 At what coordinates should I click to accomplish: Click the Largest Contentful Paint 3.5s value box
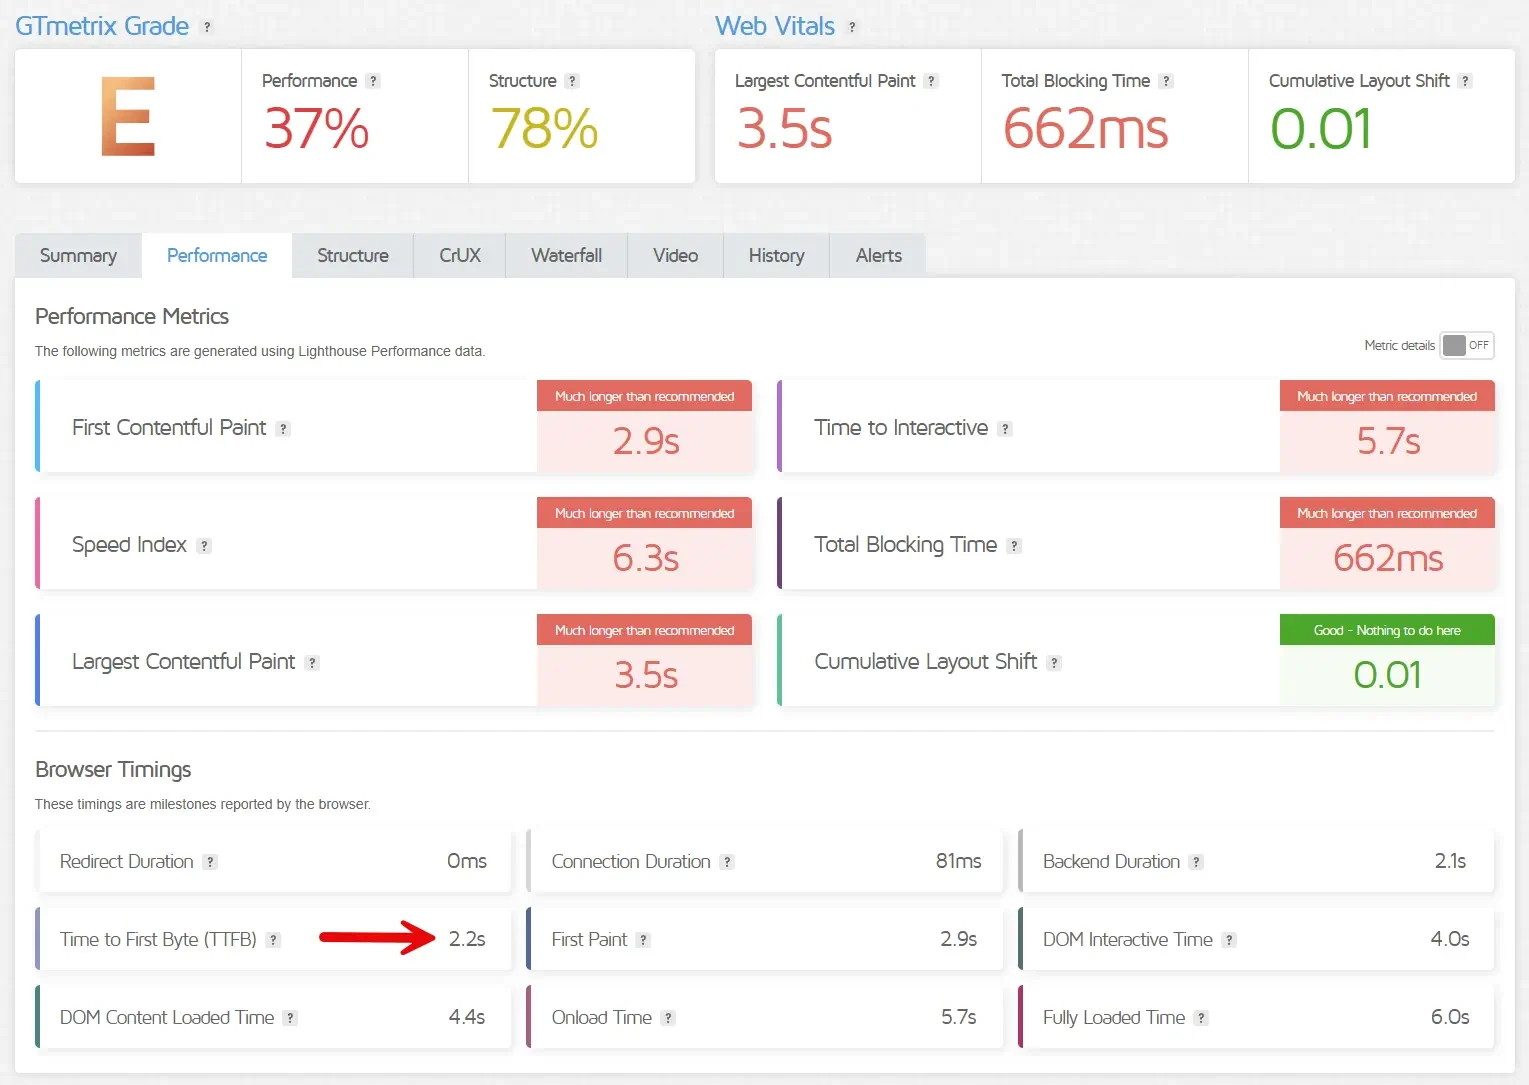coord(645,661)
